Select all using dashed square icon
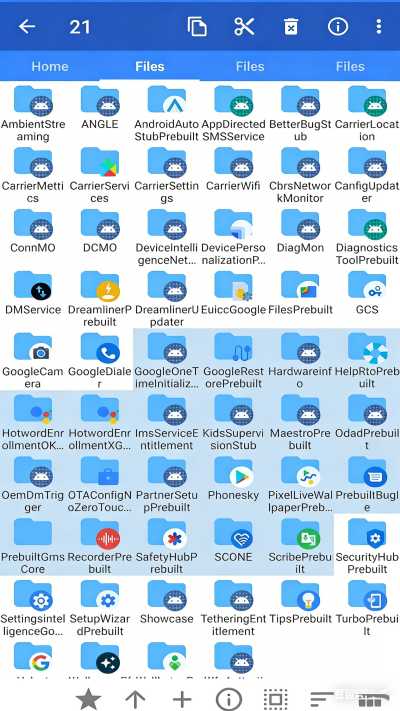Viewport: 400px width, 711px height. (275, 699)
